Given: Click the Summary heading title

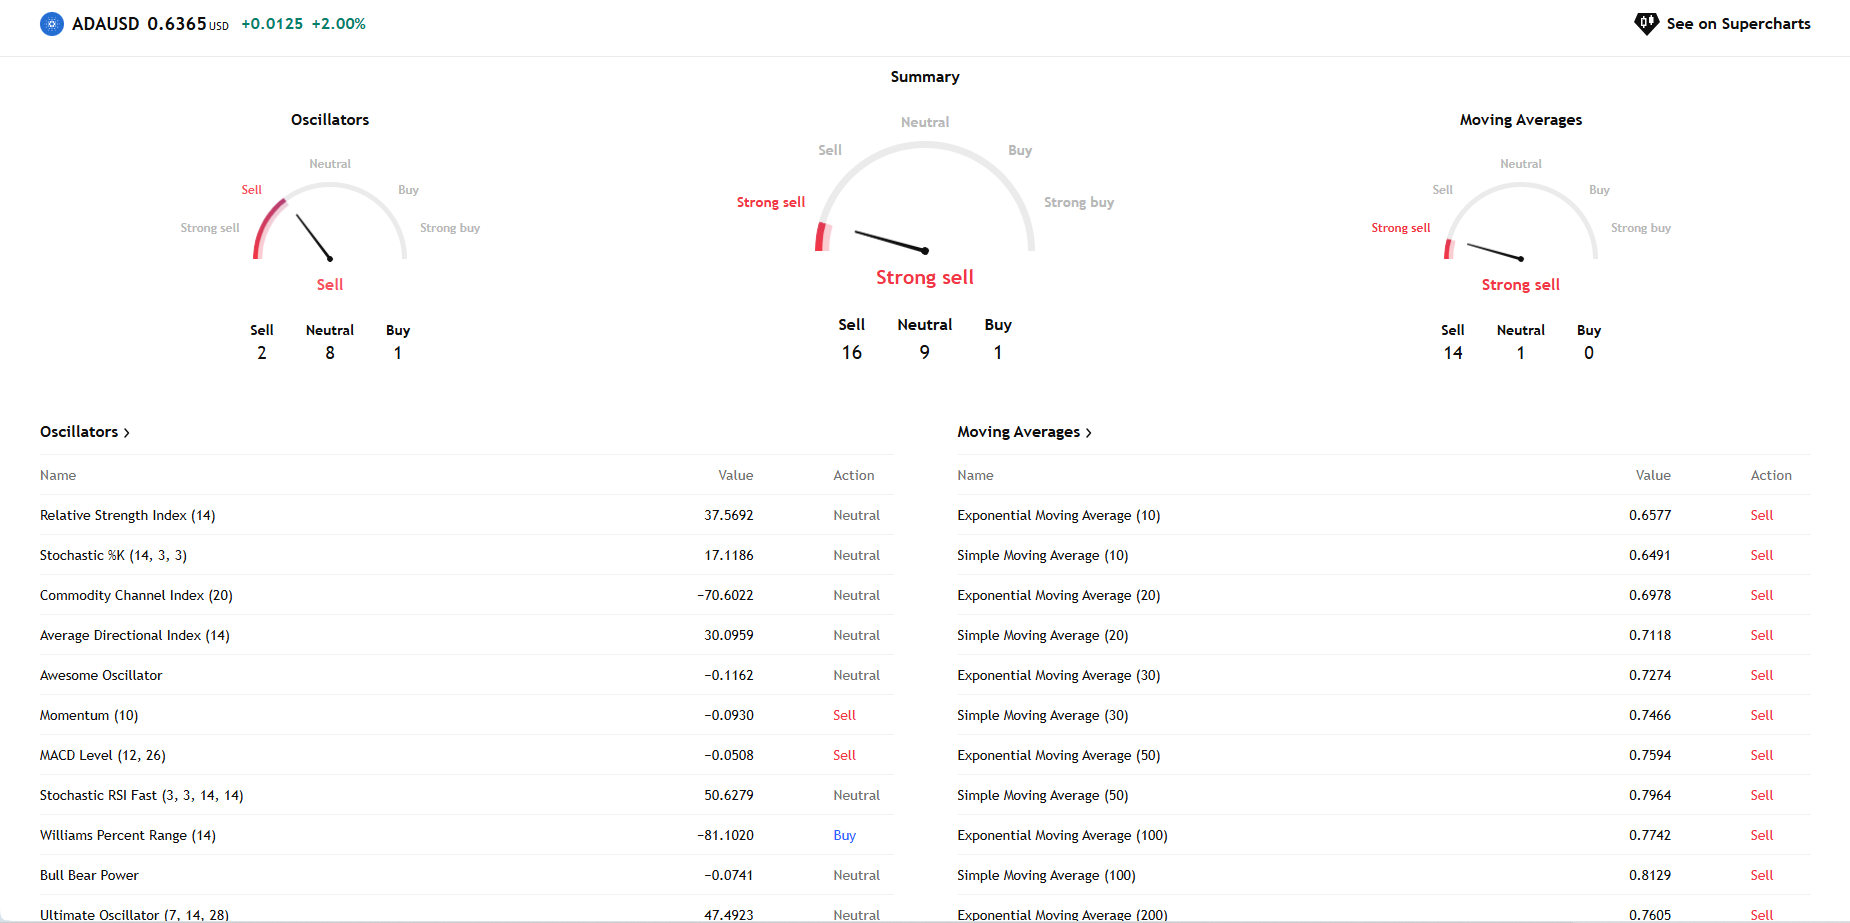Looking at the screenshot, I should (925, 77).
